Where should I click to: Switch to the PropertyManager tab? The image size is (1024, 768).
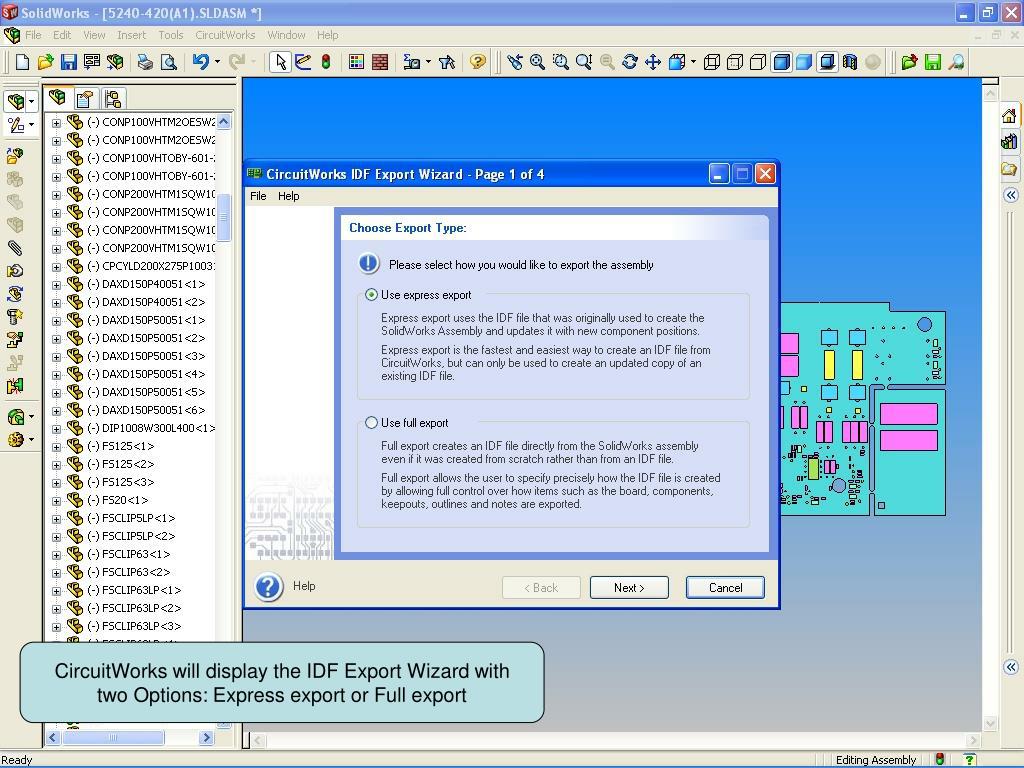[x=85, y=99]
